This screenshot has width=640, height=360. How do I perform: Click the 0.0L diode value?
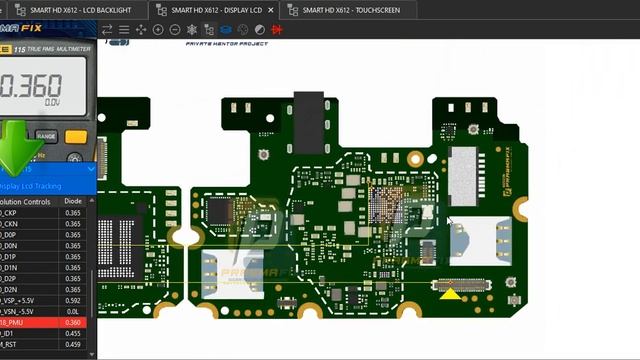73,311
